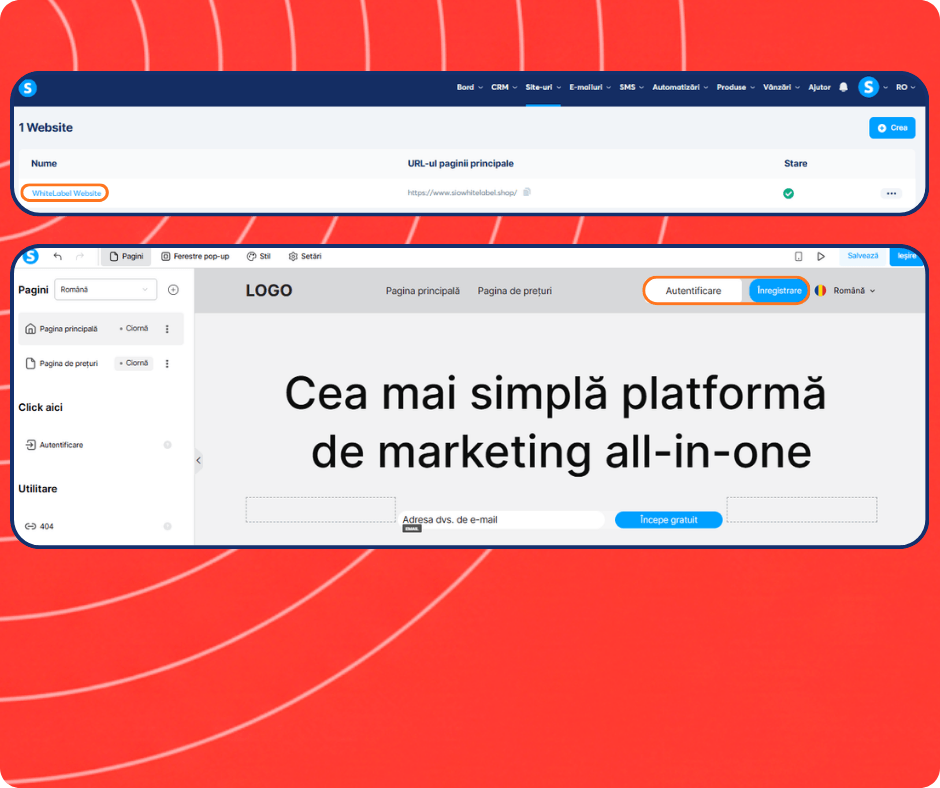This screenshot has height=788, width=940.
Task: Copy the homepage URL icon
Action: (527, 193)
